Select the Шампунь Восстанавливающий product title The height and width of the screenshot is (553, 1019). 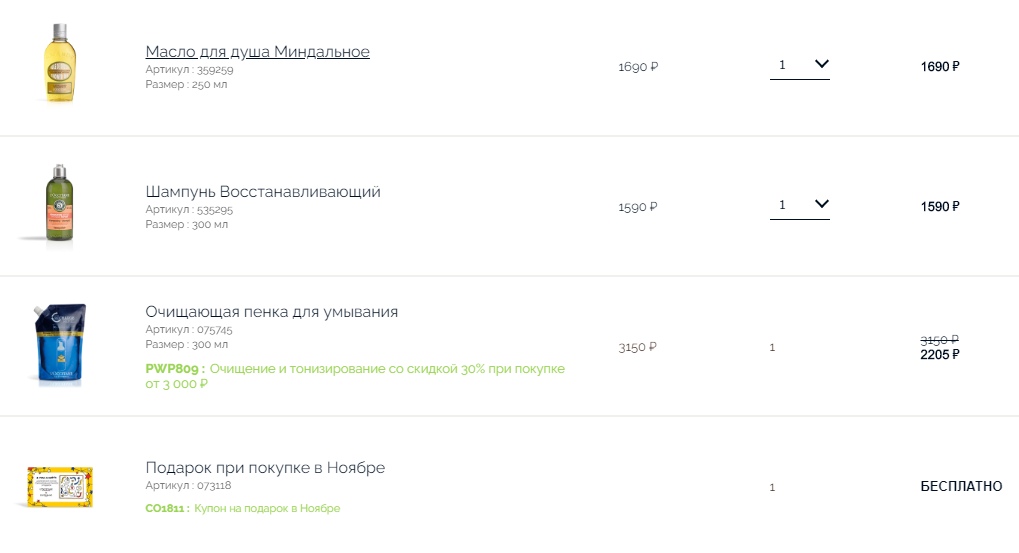point(263,192)
